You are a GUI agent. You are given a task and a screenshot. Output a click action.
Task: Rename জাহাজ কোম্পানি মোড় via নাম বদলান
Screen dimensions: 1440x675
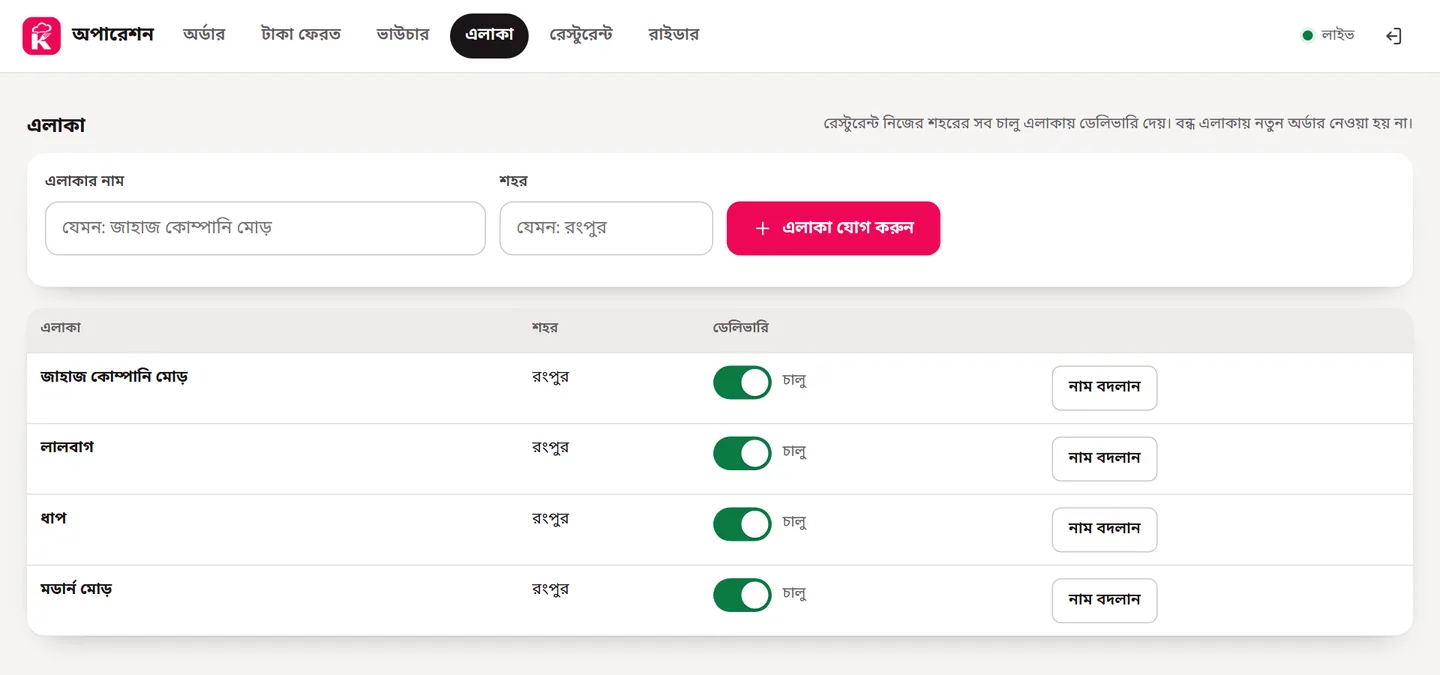[x=1104, y=388]
